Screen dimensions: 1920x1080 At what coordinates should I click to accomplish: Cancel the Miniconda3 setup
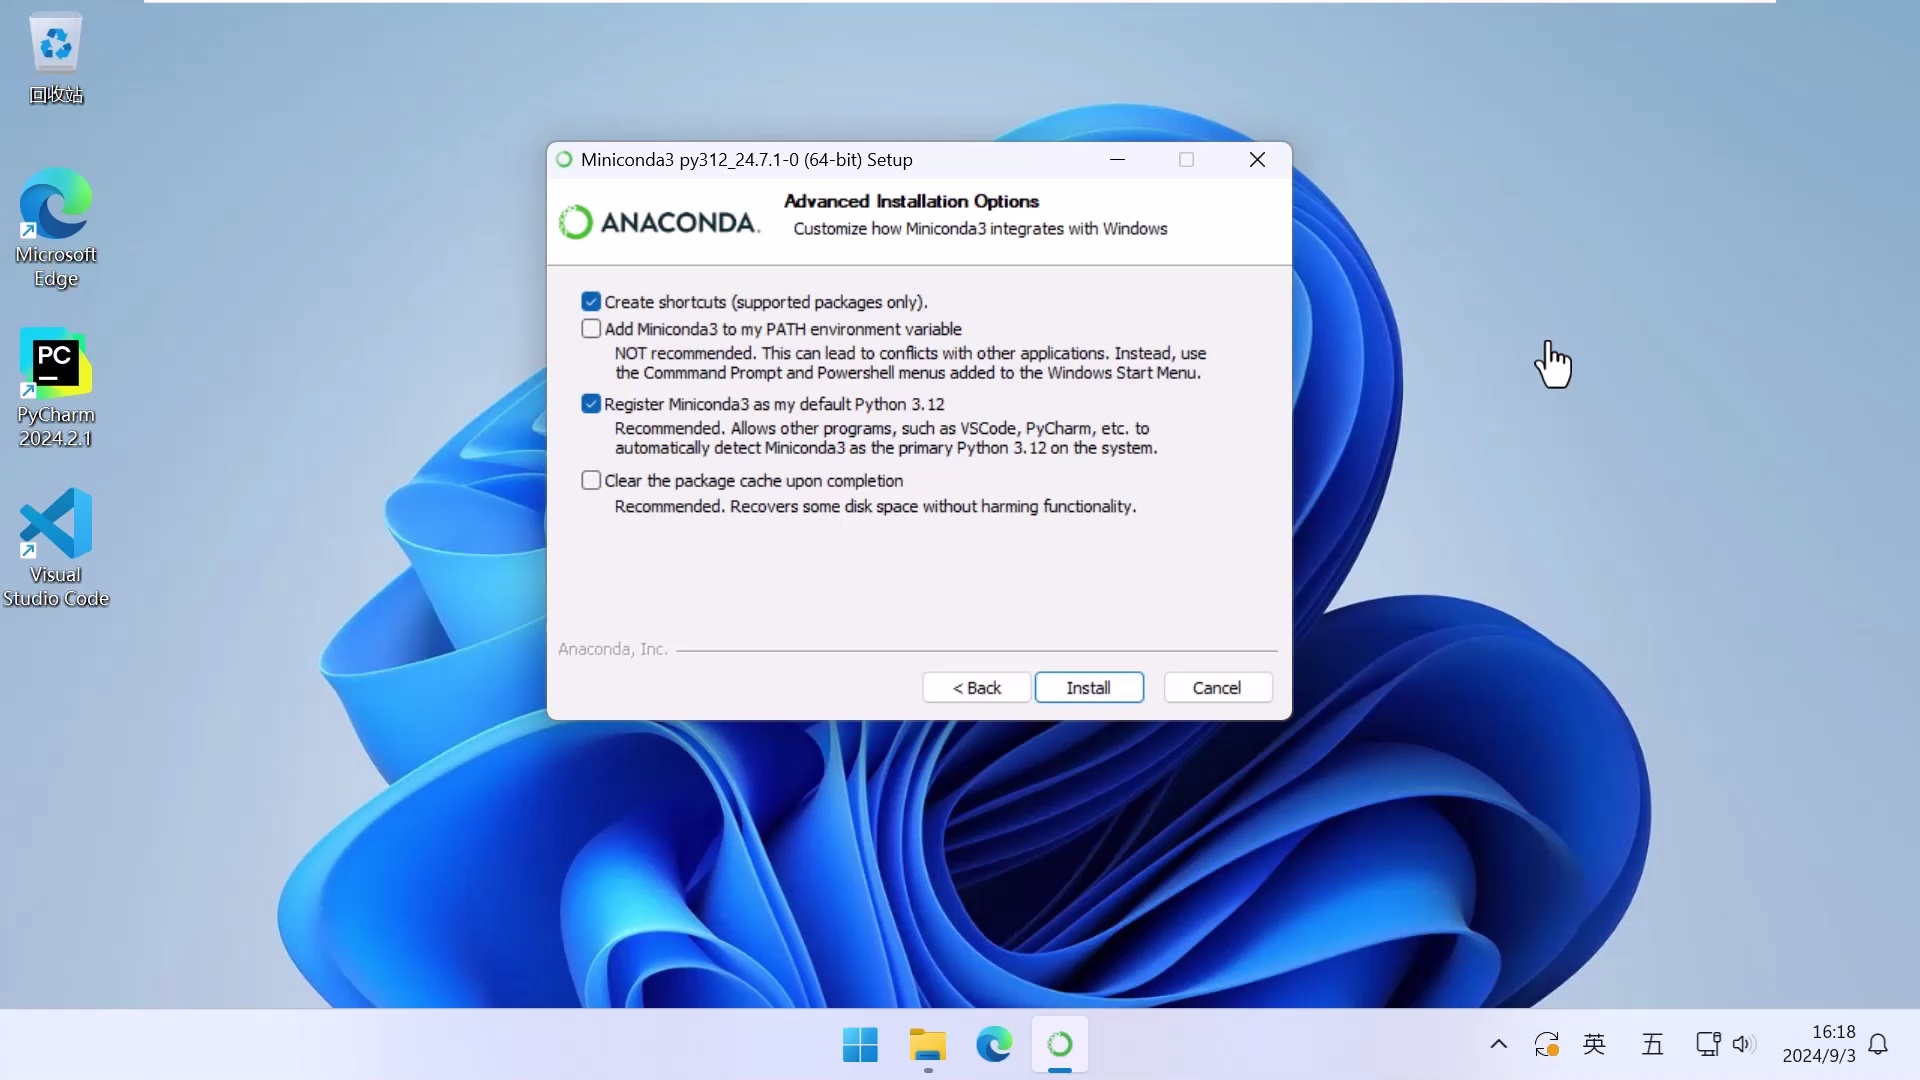[1217, 688]
